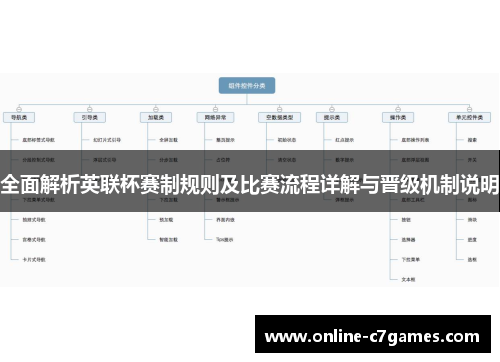The height and width of the screenshot is (362, 500).
Task: Collapse the 网络异常 branch toggle
Action: [x=215, y=109]
